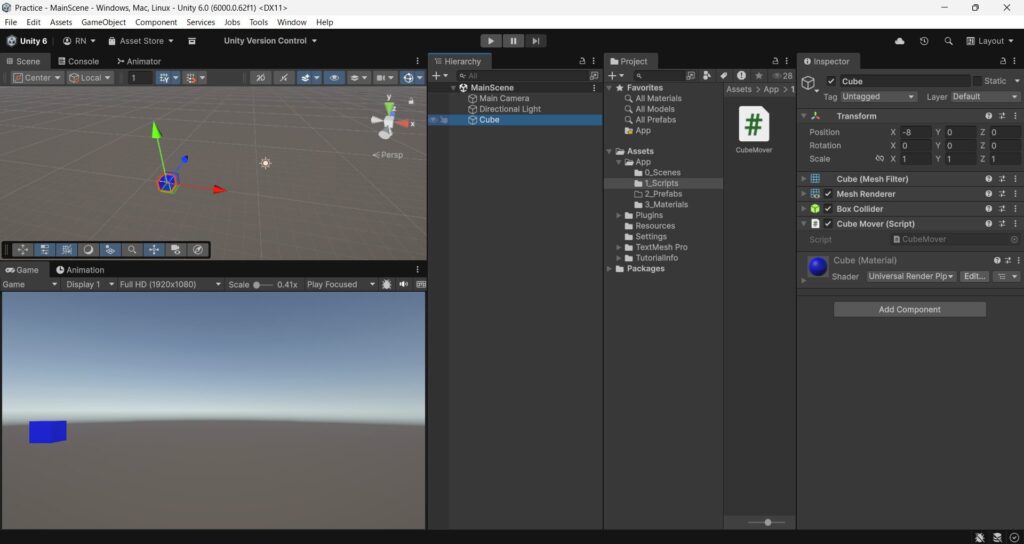Disable the Box Collider component checkbox
Image resolution: width=1024 pixels, height=544 pixels.
tap(828, 209)
